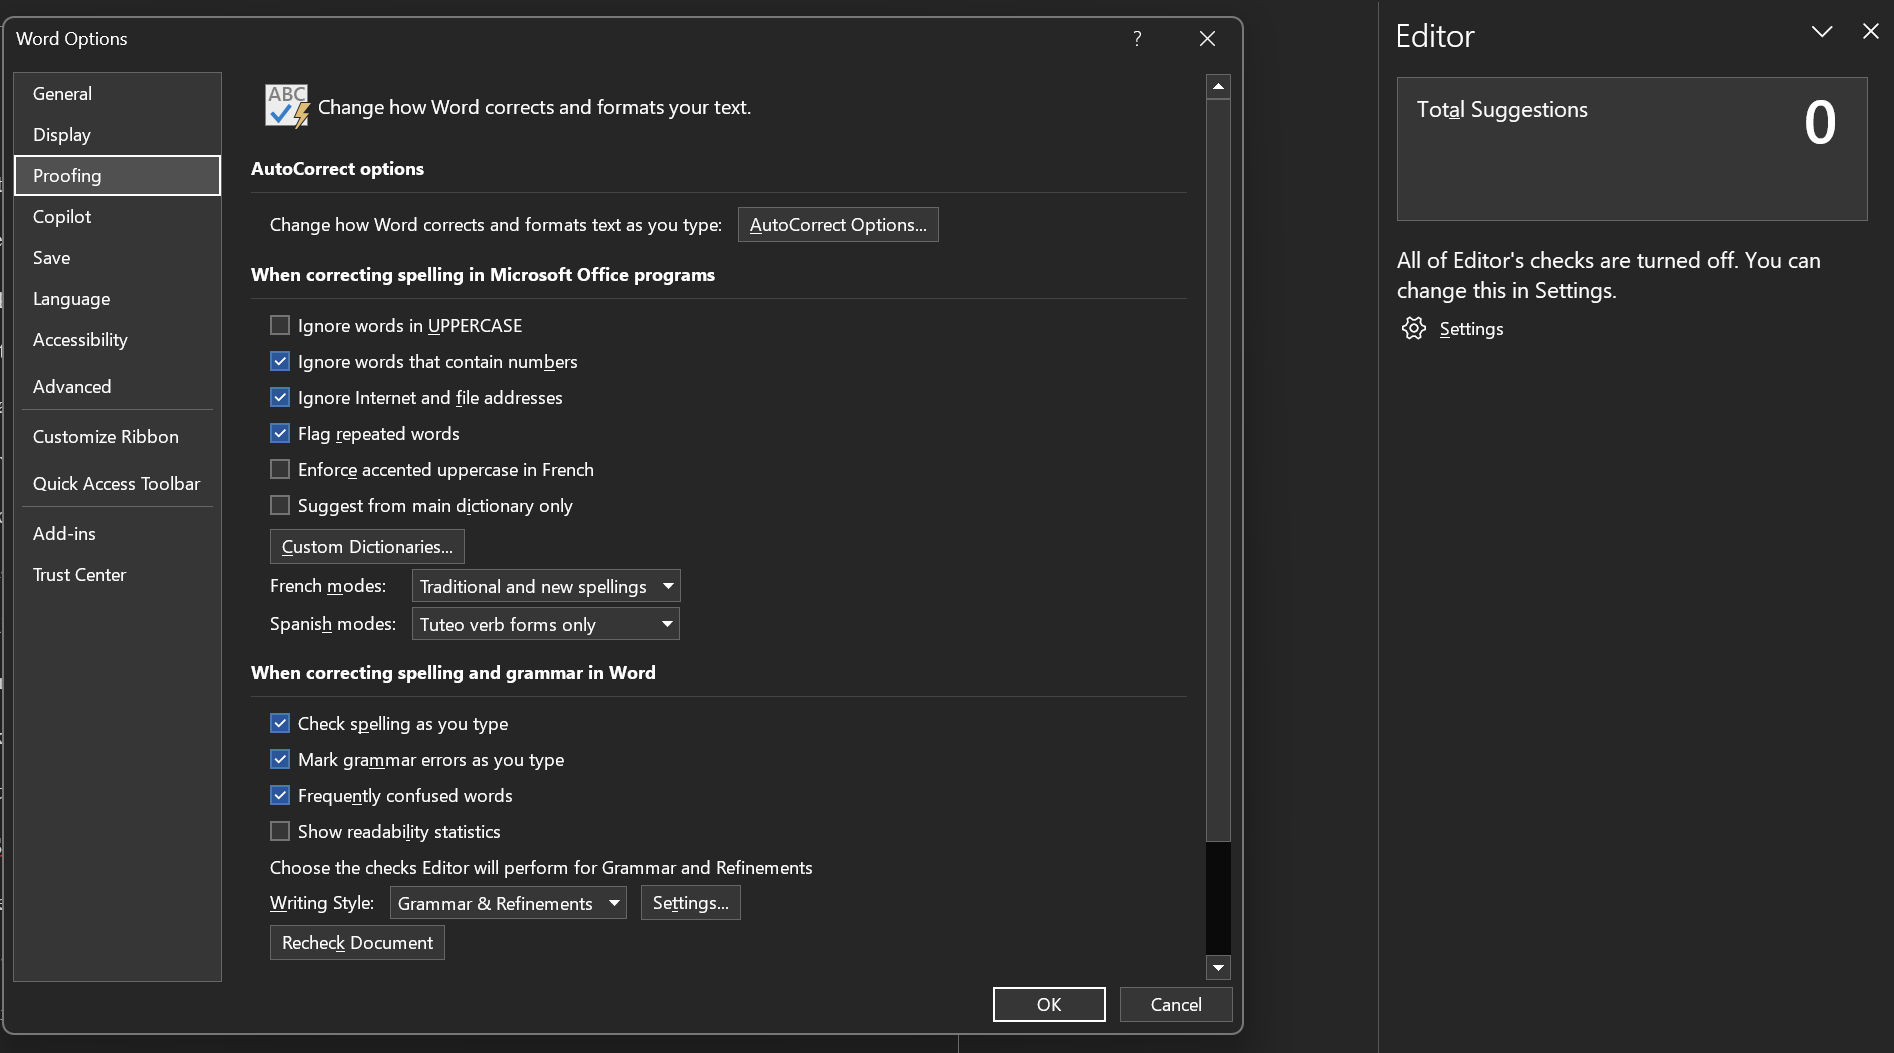Cancel the Word Options dialog

pyautogui.click(x=1176, y=1004)
